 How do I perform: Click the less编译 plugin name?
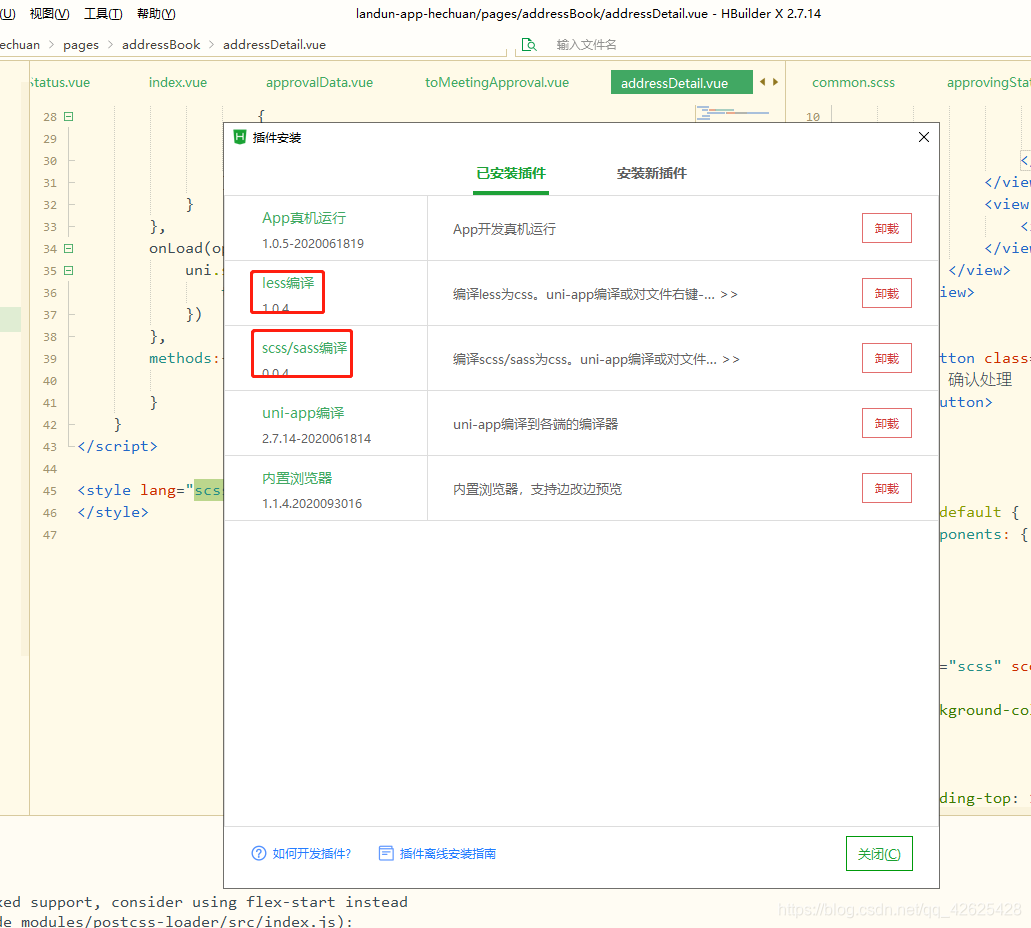tap(288, 283)
